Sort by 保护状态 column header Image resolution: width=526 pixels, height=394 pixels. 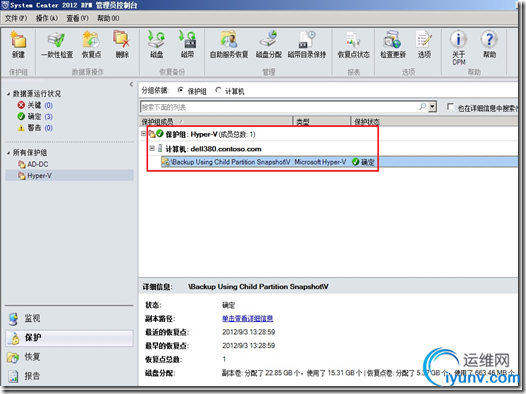tap(434, 121)
